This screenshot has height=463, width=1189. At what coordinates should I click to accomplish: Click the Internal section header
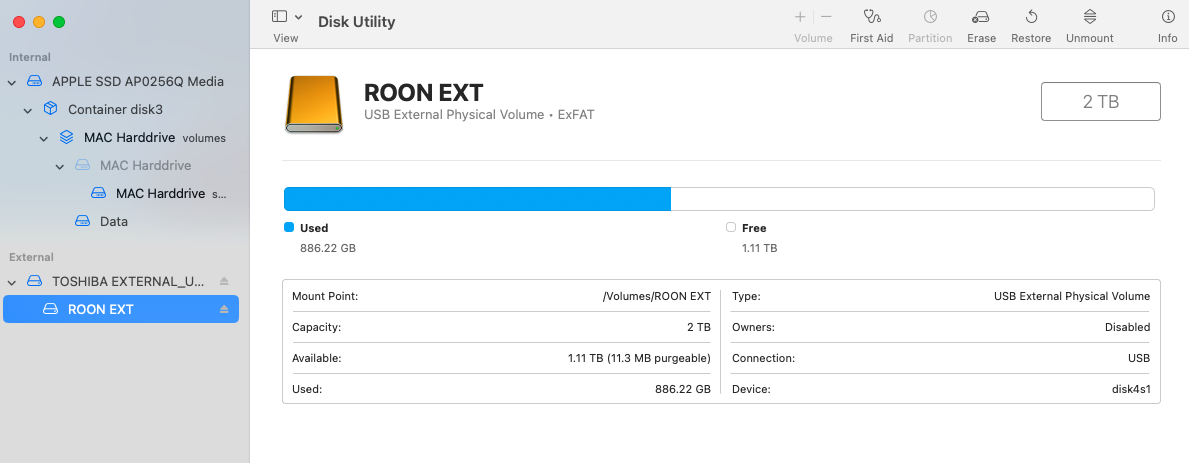(x=30, y=57)
